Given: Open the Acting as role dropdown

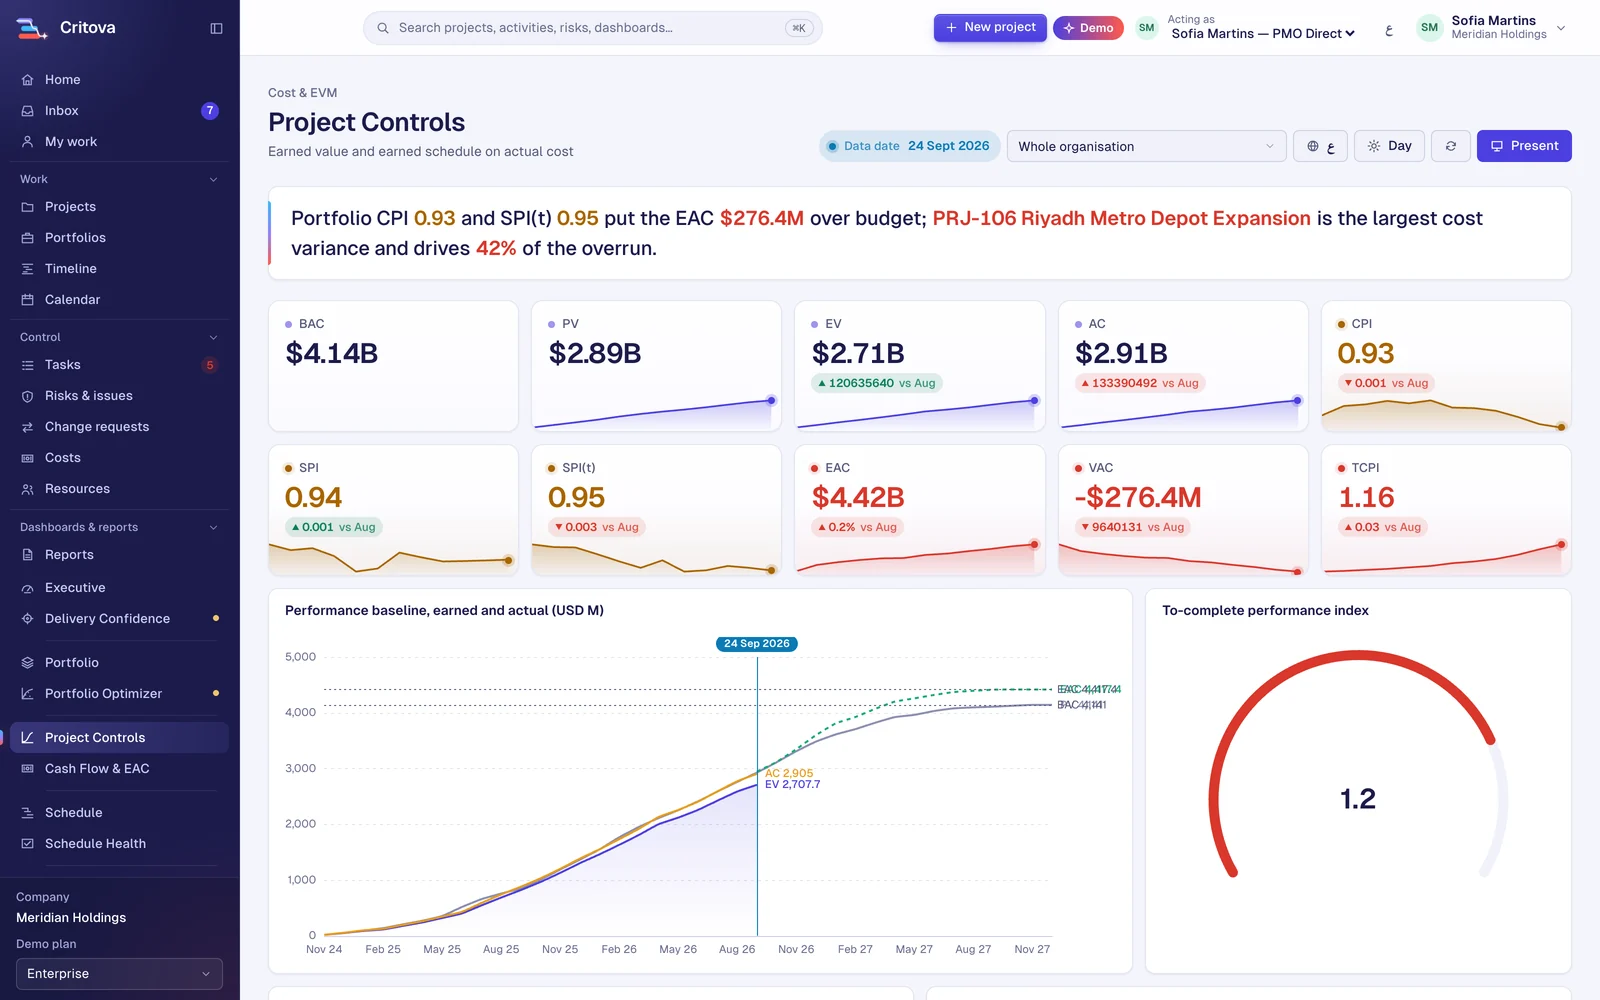Looking at the screenshot, I should point(1263,34).
